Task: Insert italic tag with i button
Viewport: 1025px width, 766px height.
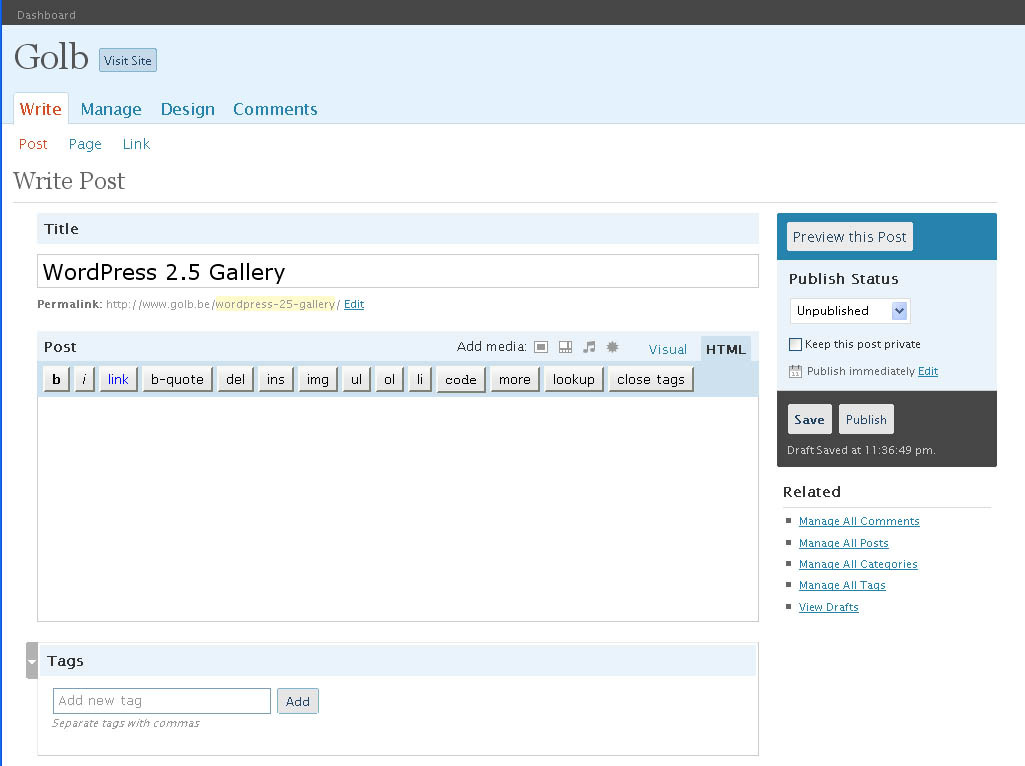Action: pyautogui.click(x=84, y=379)
